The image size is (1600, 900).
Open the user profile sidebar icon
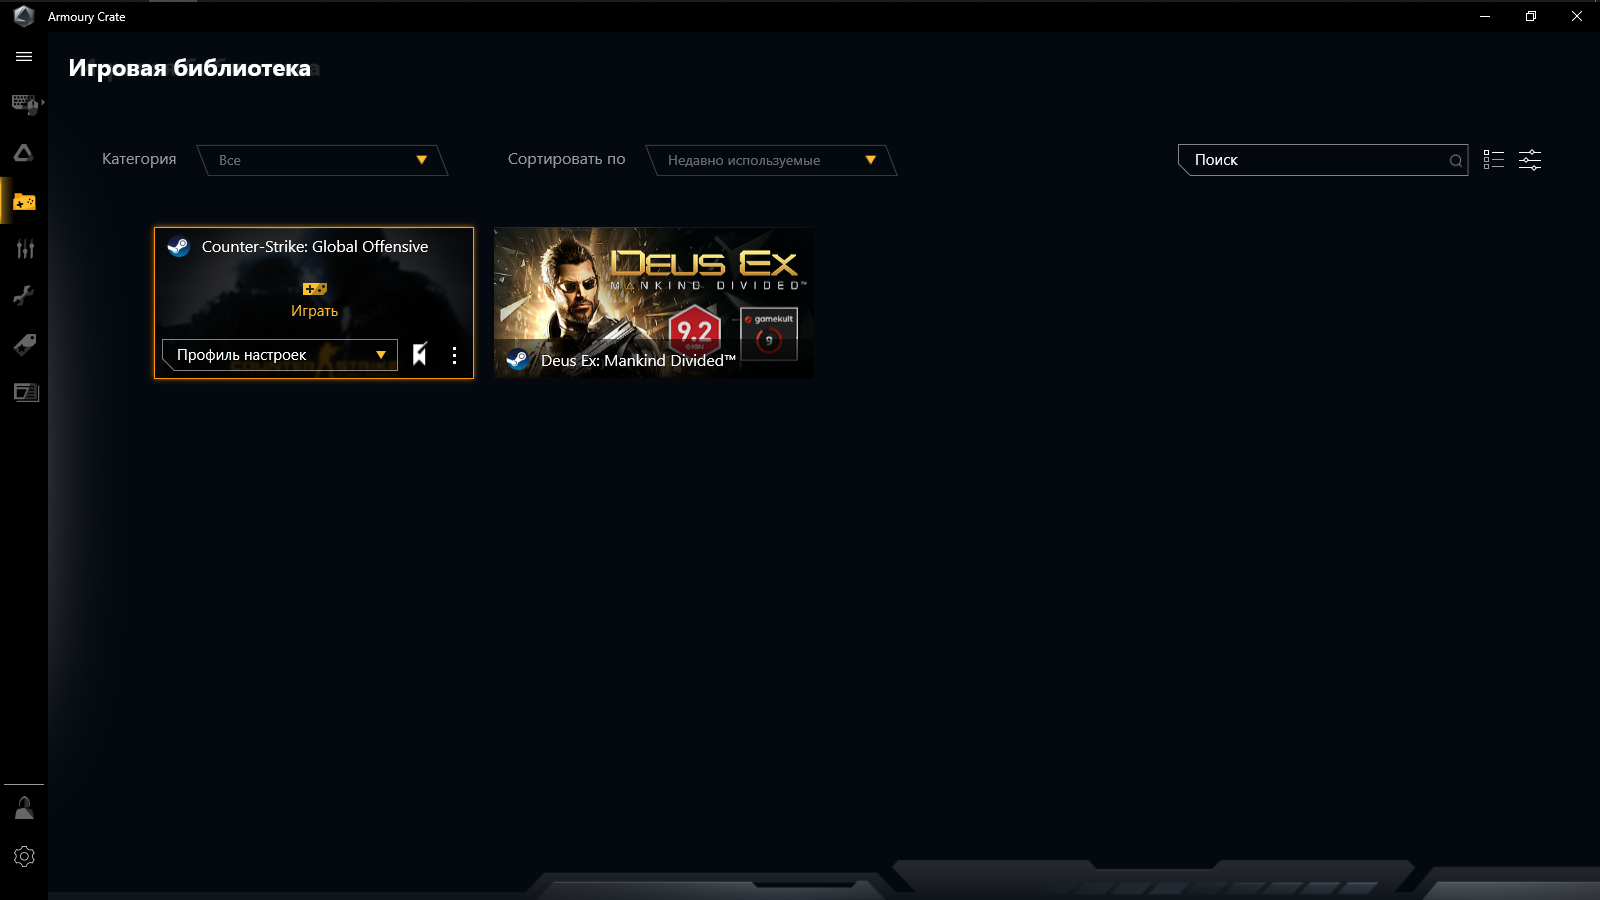pyautogui.click(x=24, y=808)
